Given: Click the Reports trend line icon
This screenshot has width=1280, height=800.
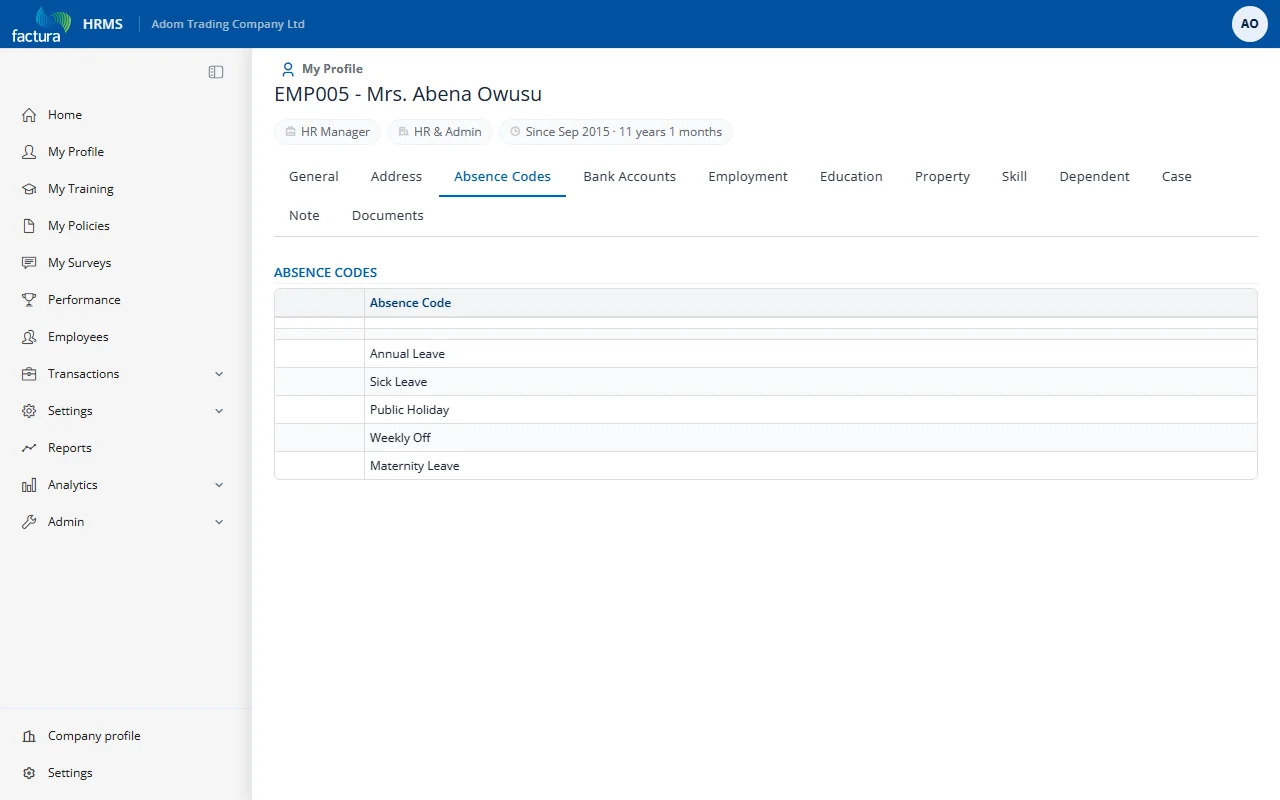Looking at the screenshot, I should [x=29, y=448].
